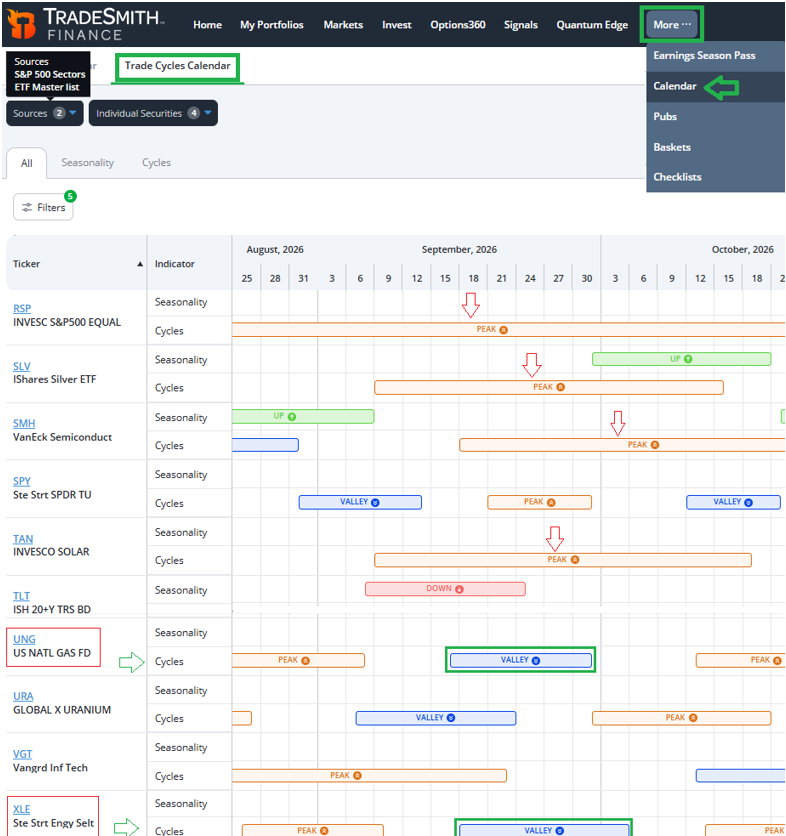Click the URA cycles VALLEY bar
Screen dimensions: 786x836
tap(436, 718)
